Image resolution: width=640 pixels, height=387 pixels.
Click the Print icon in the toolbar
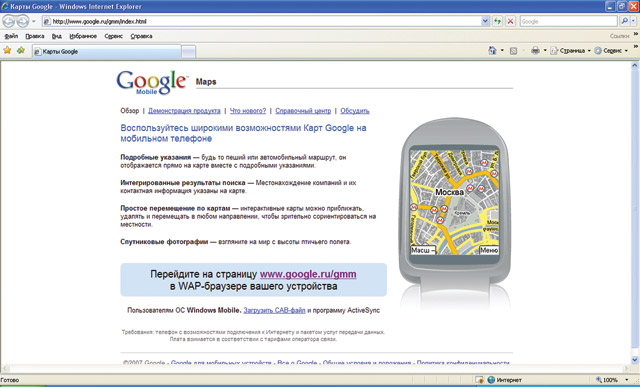coord(535,51)
